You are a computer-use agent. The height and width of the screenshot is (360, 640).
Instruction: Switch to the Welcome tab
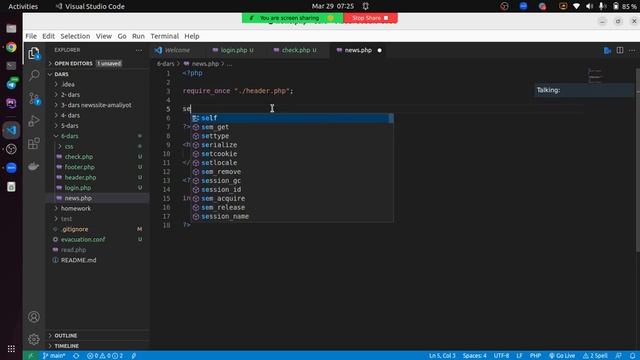click(177, 50)
